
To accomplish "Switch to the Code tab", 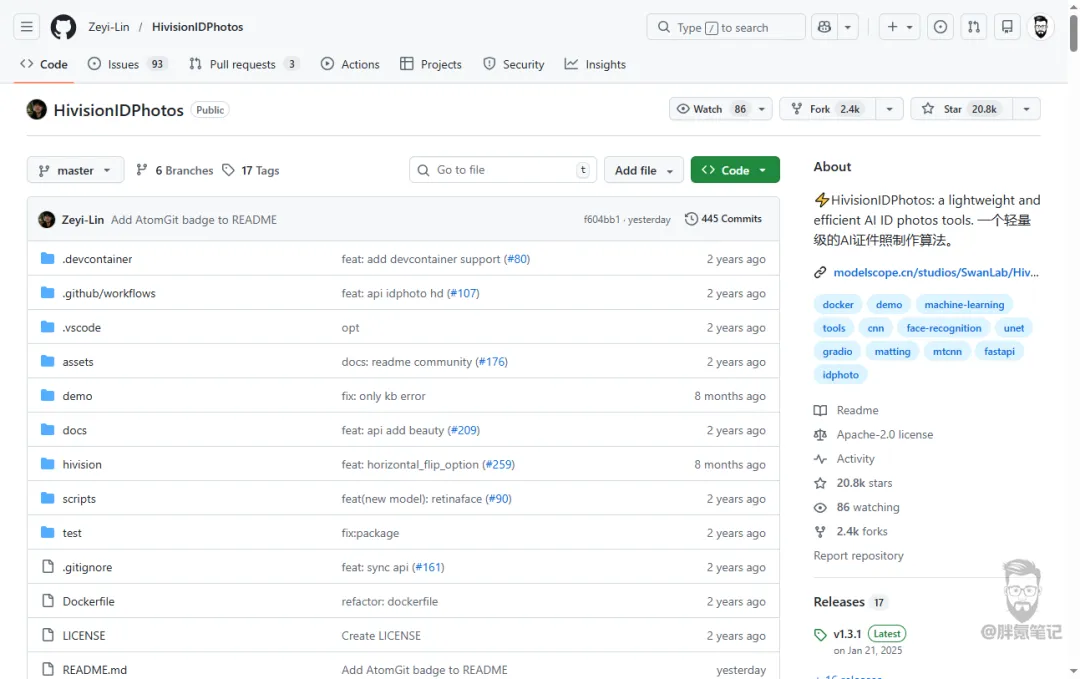I will click(44, 64).
